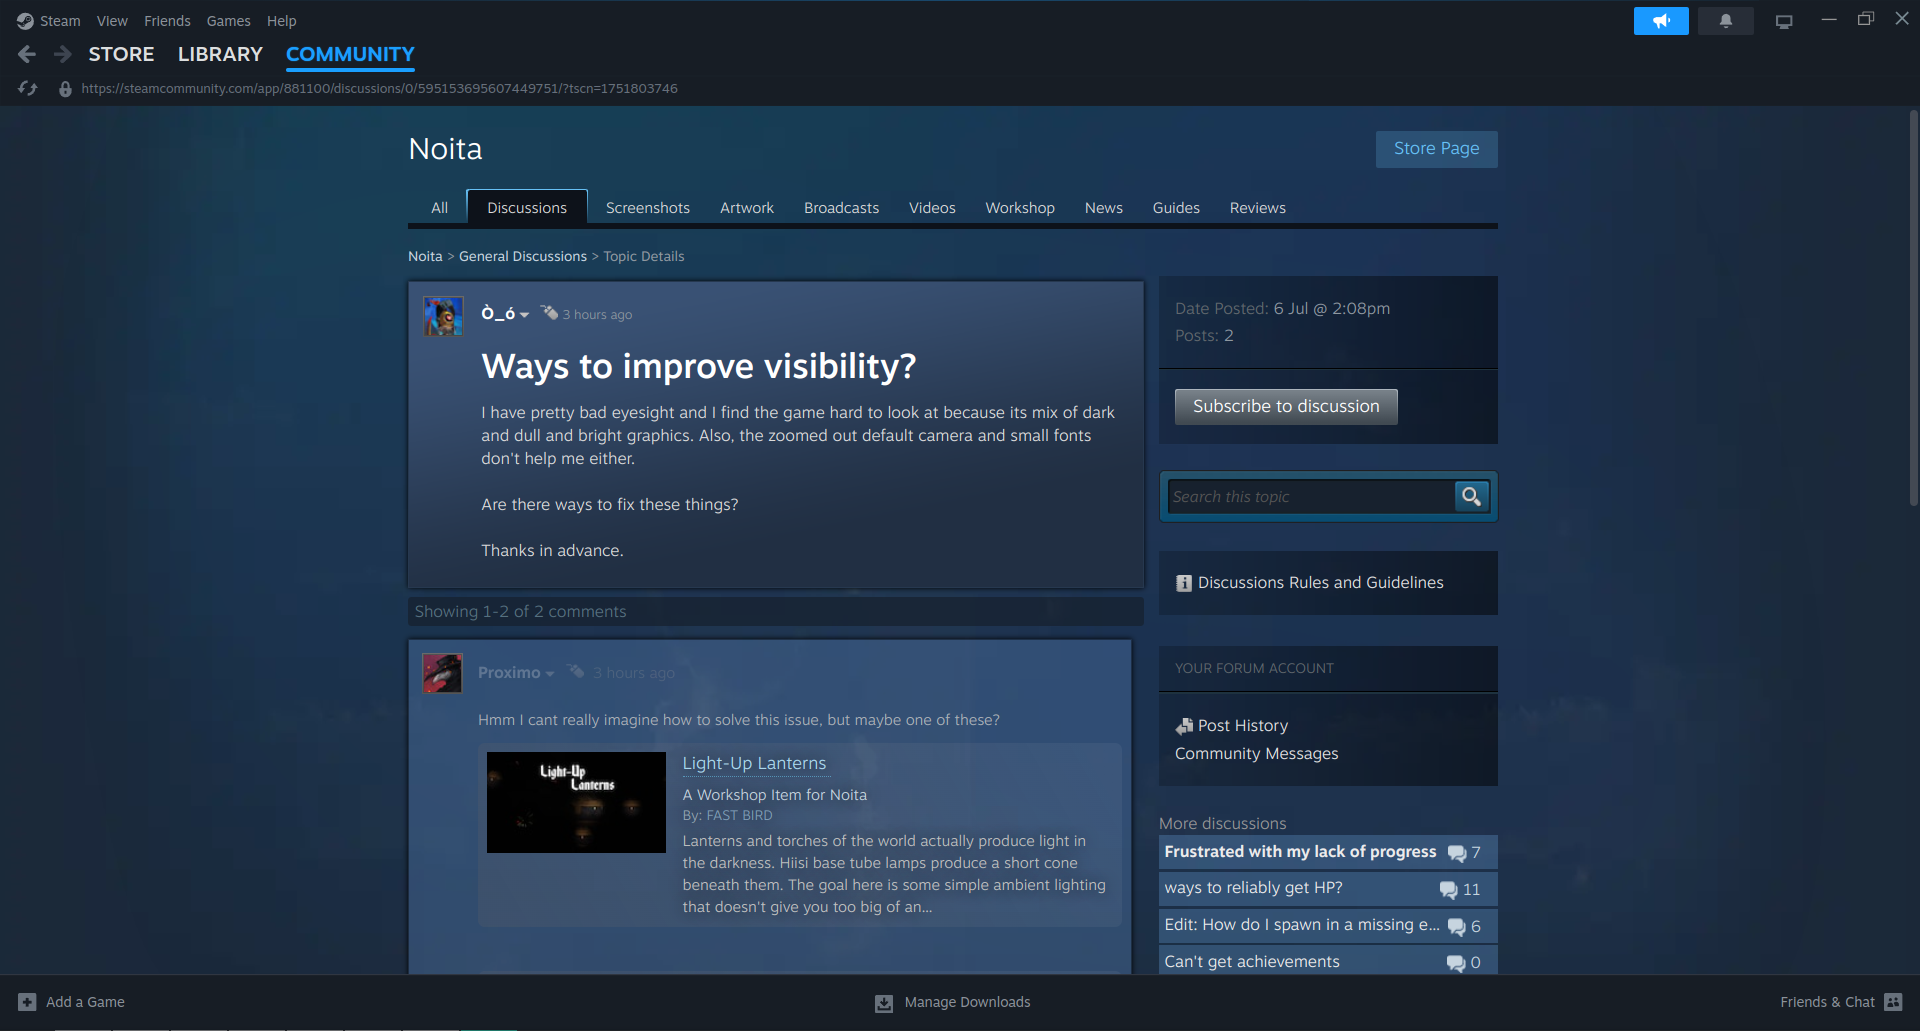
Task: Click the search magnifier button
Action: (x=1471, y=497)
